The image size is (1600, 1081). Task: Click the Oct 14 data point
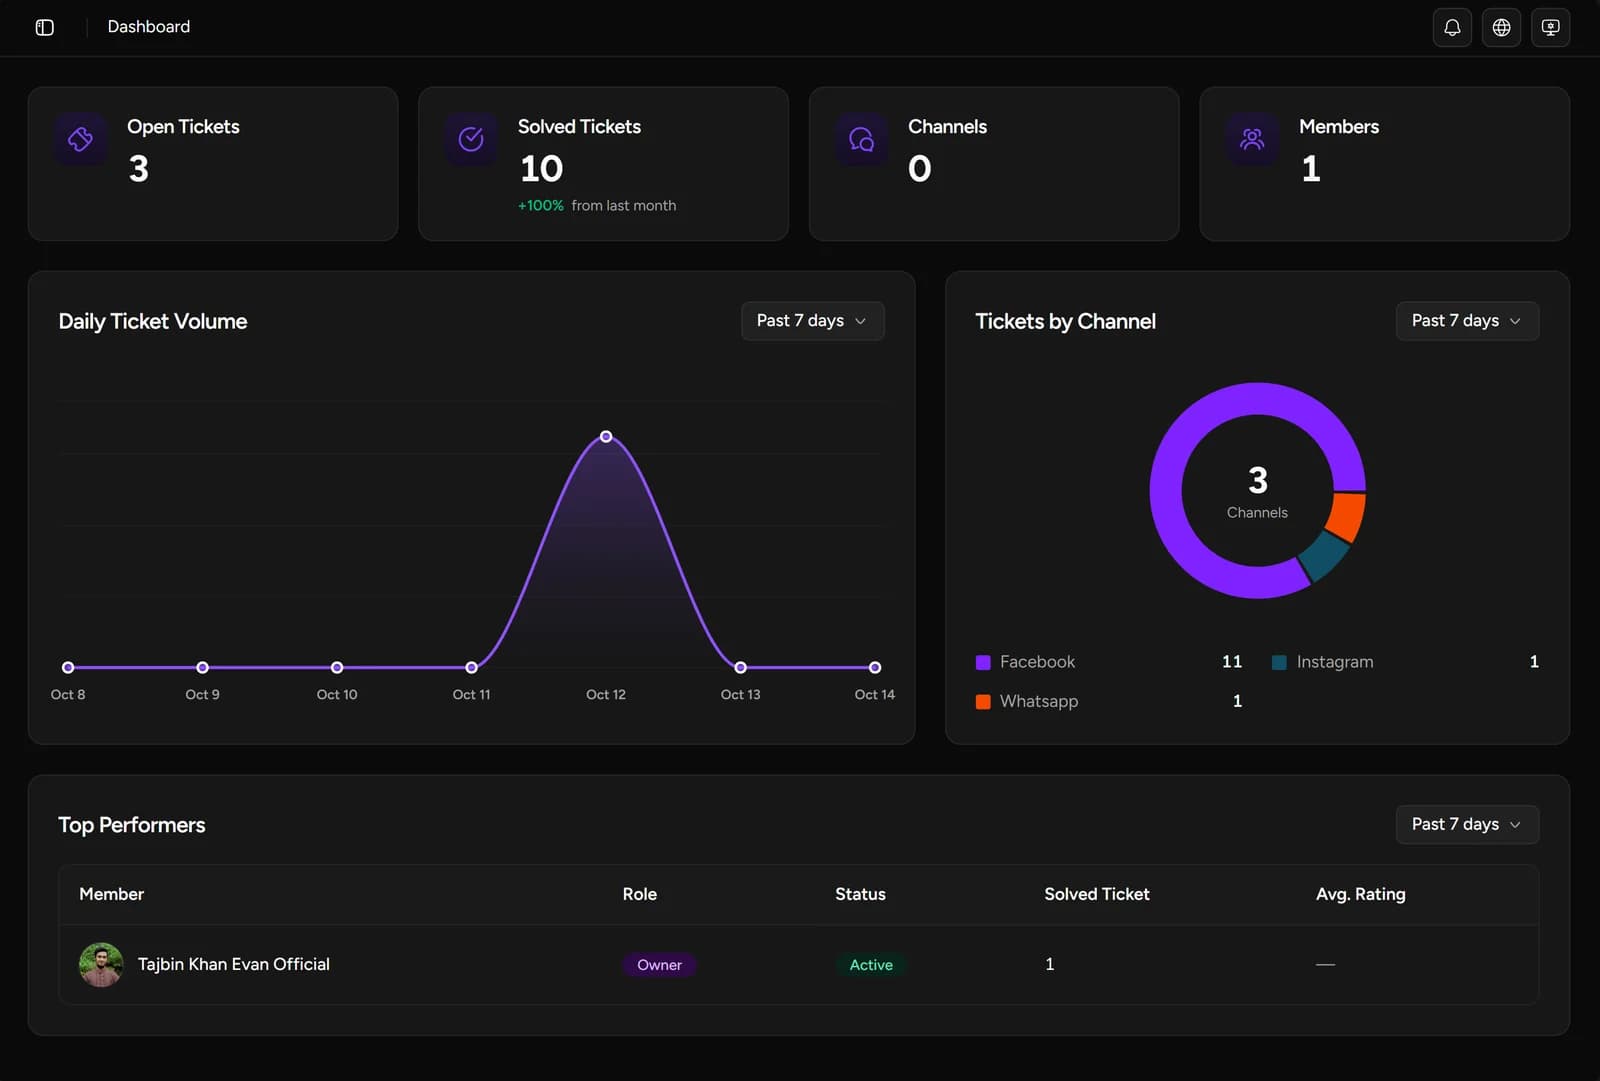(x=875, y=667)
